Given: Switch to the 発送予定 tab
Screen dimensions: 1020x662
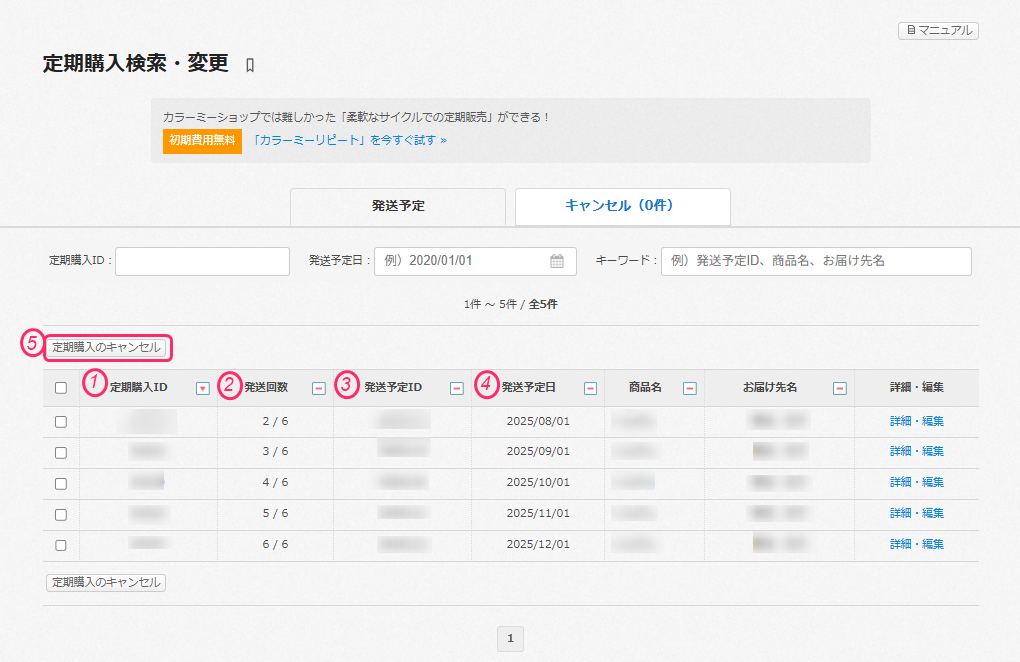Looking at the screenshot, I should coord(398,206).
